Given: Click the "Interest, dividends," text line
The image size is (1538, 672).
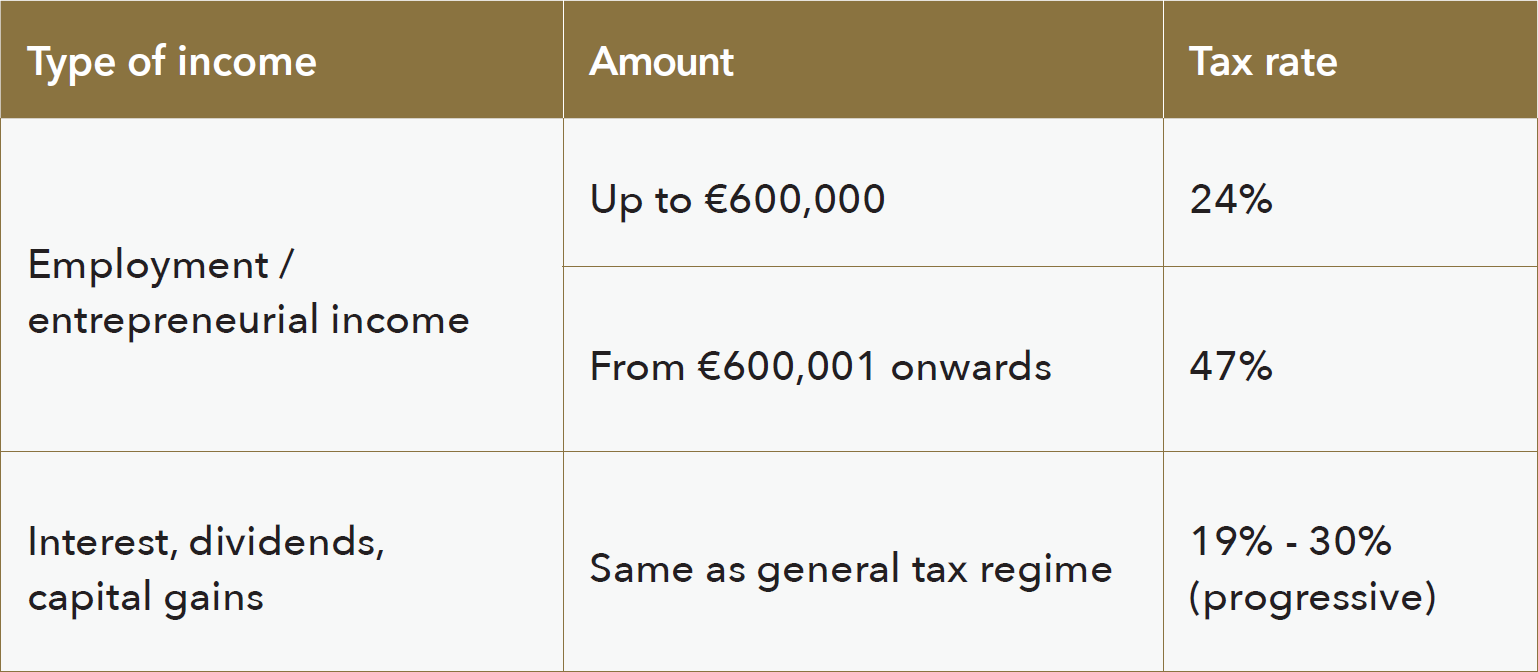Looking at the screenshot, I should [x=206, y=542].
